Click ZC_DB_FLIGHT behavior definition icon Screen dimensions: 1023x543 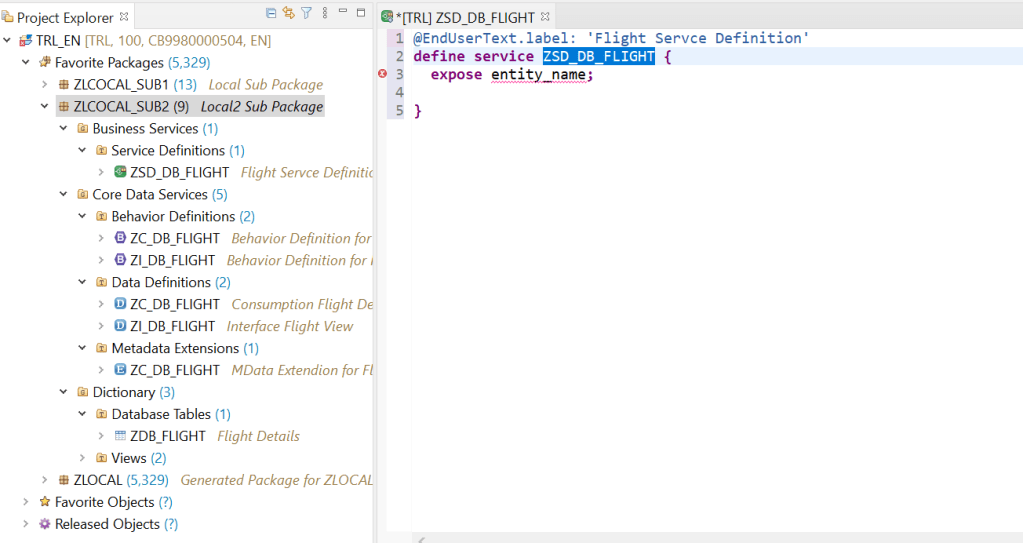[120, 238]
